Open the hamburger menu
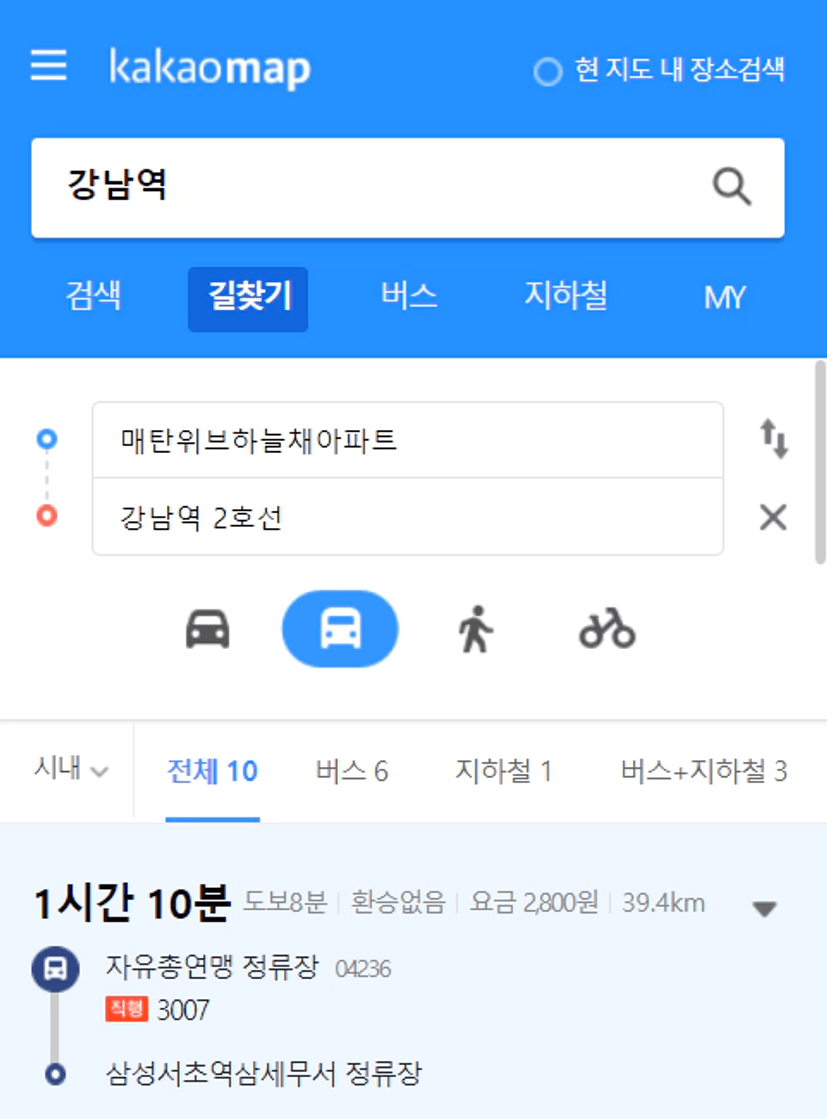The image size is (827, 1119). pyautogui.click(x=49, y=66)
